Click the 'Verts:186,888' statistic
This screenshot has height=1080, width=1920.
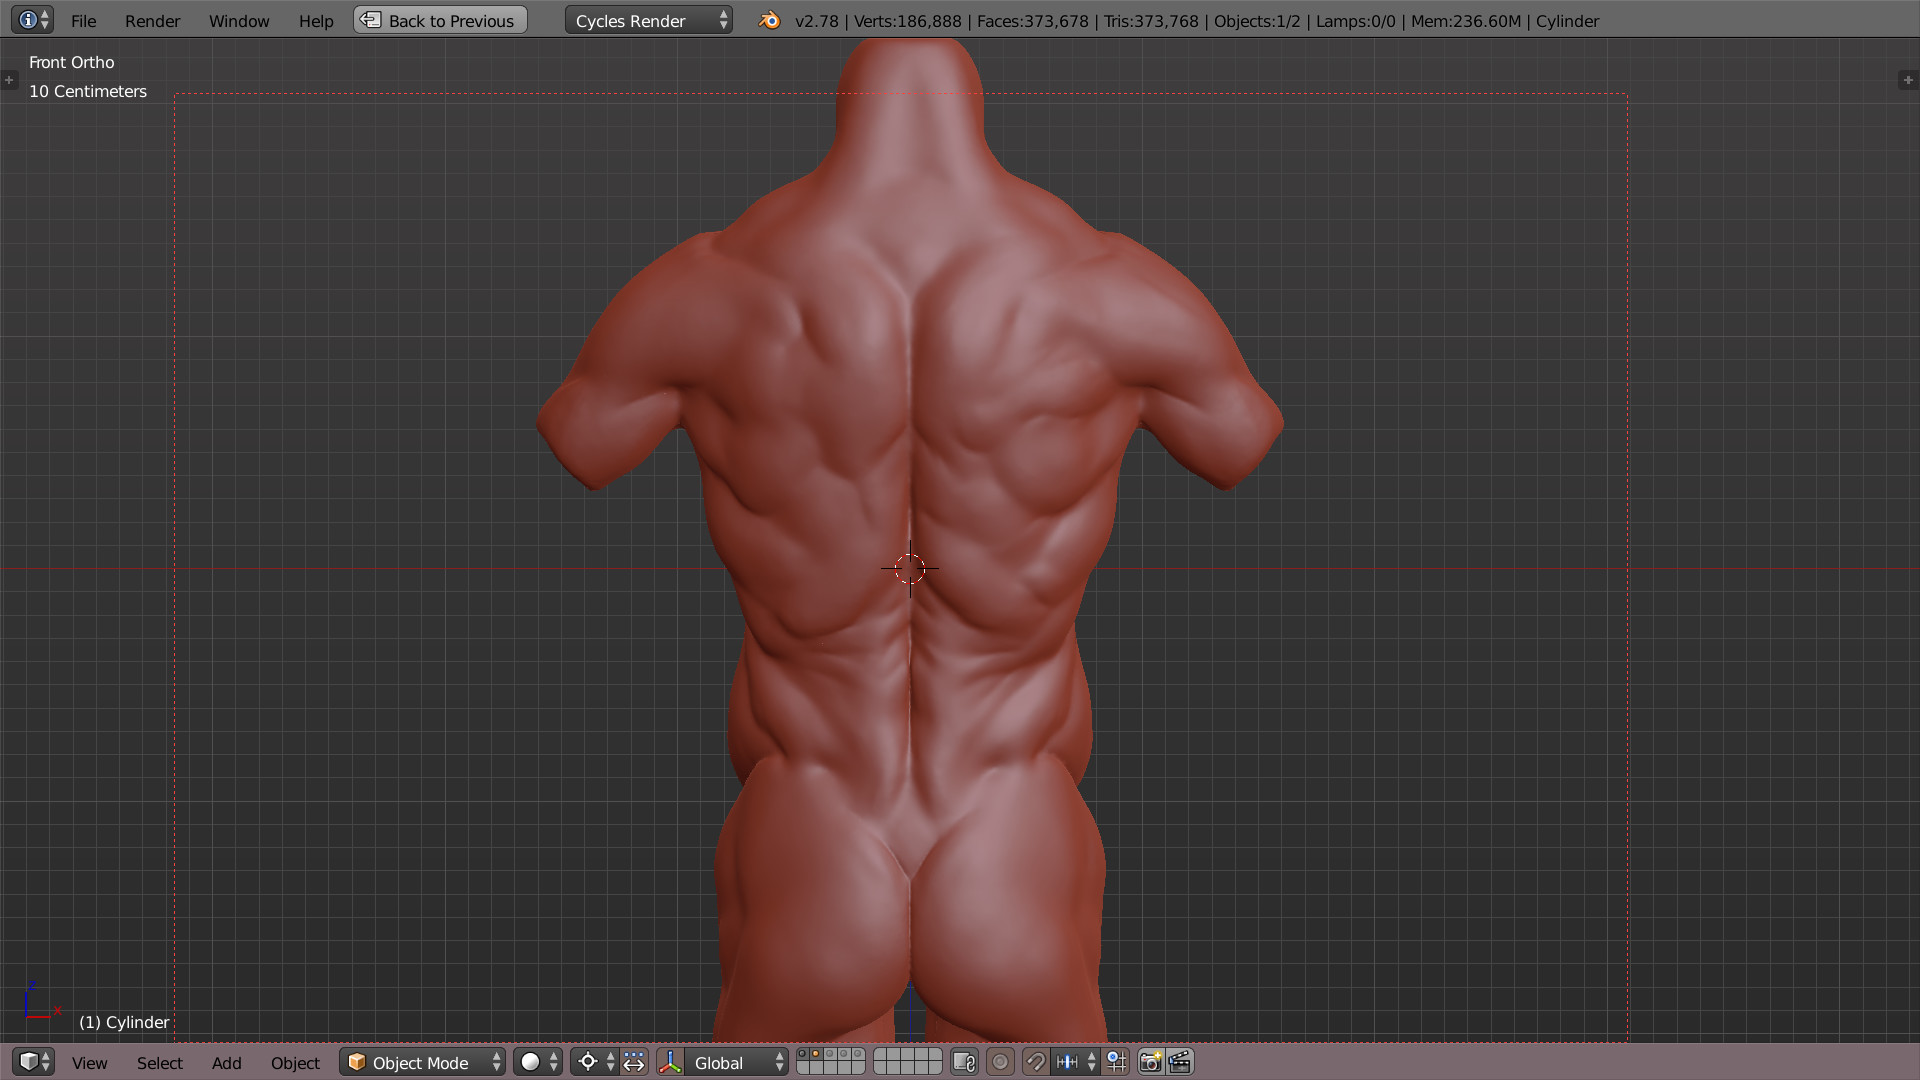(x=908, y=21)
